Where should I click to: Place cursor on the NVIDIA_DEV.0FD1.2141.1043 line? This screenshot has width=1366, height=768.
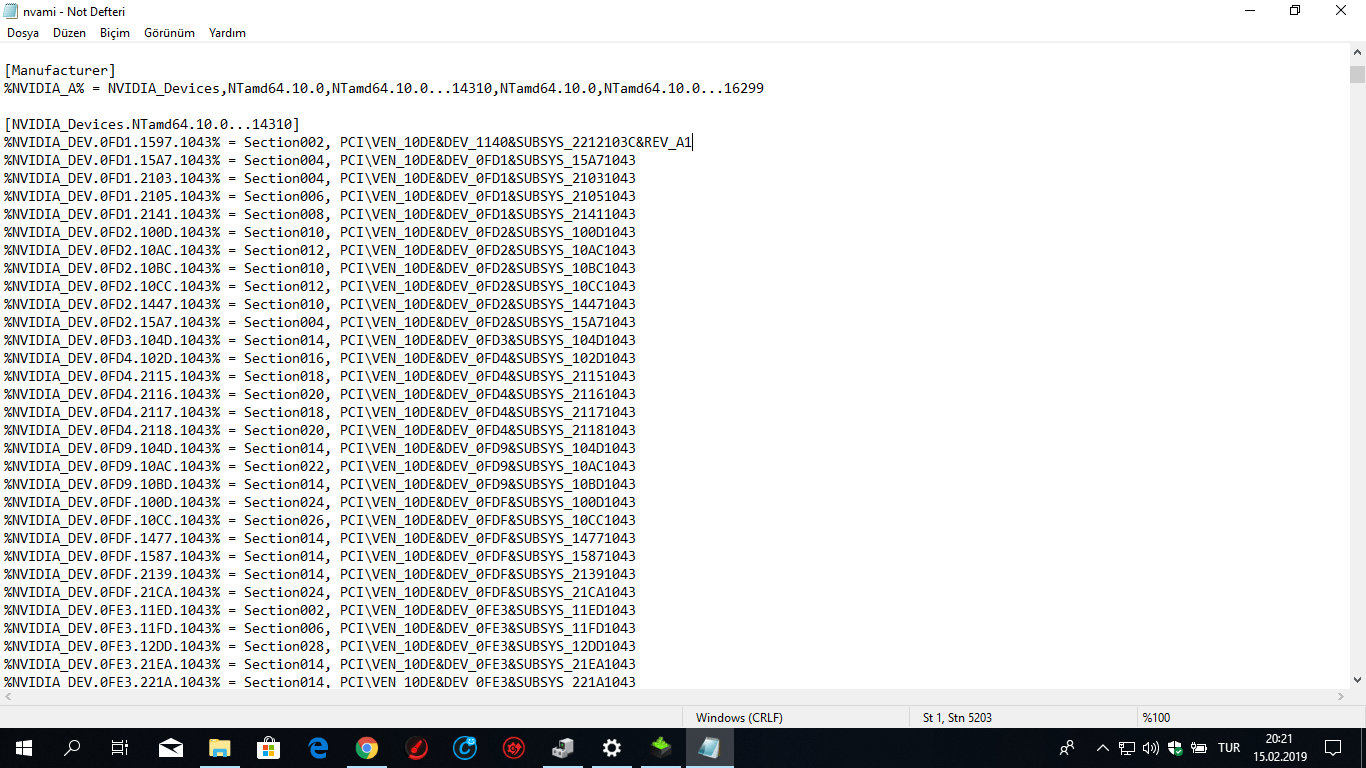[320, 214]
